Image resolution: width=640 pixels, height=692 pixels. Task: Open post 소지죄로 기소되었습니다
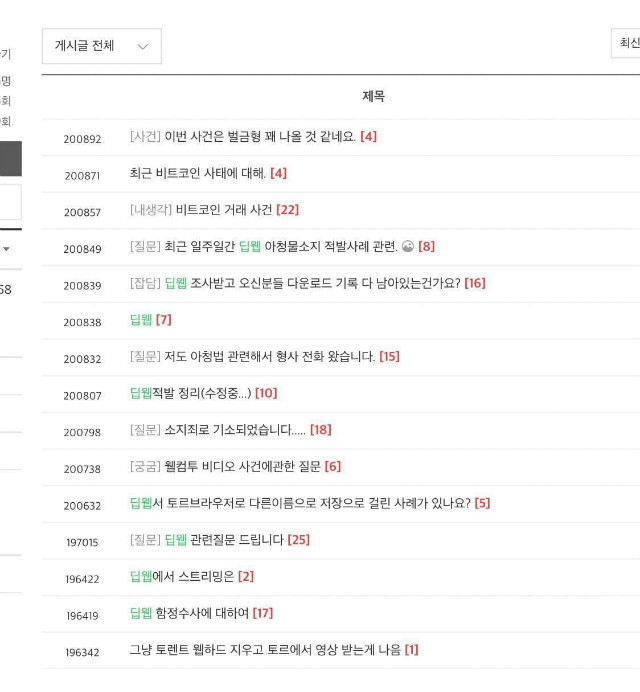[x=235, y=429]
